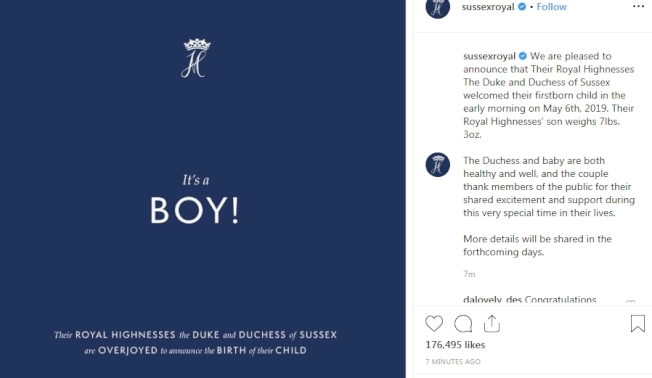Click the sussexroyal username in the header
The width and height of the screenshot is (652, 378).
488,7
